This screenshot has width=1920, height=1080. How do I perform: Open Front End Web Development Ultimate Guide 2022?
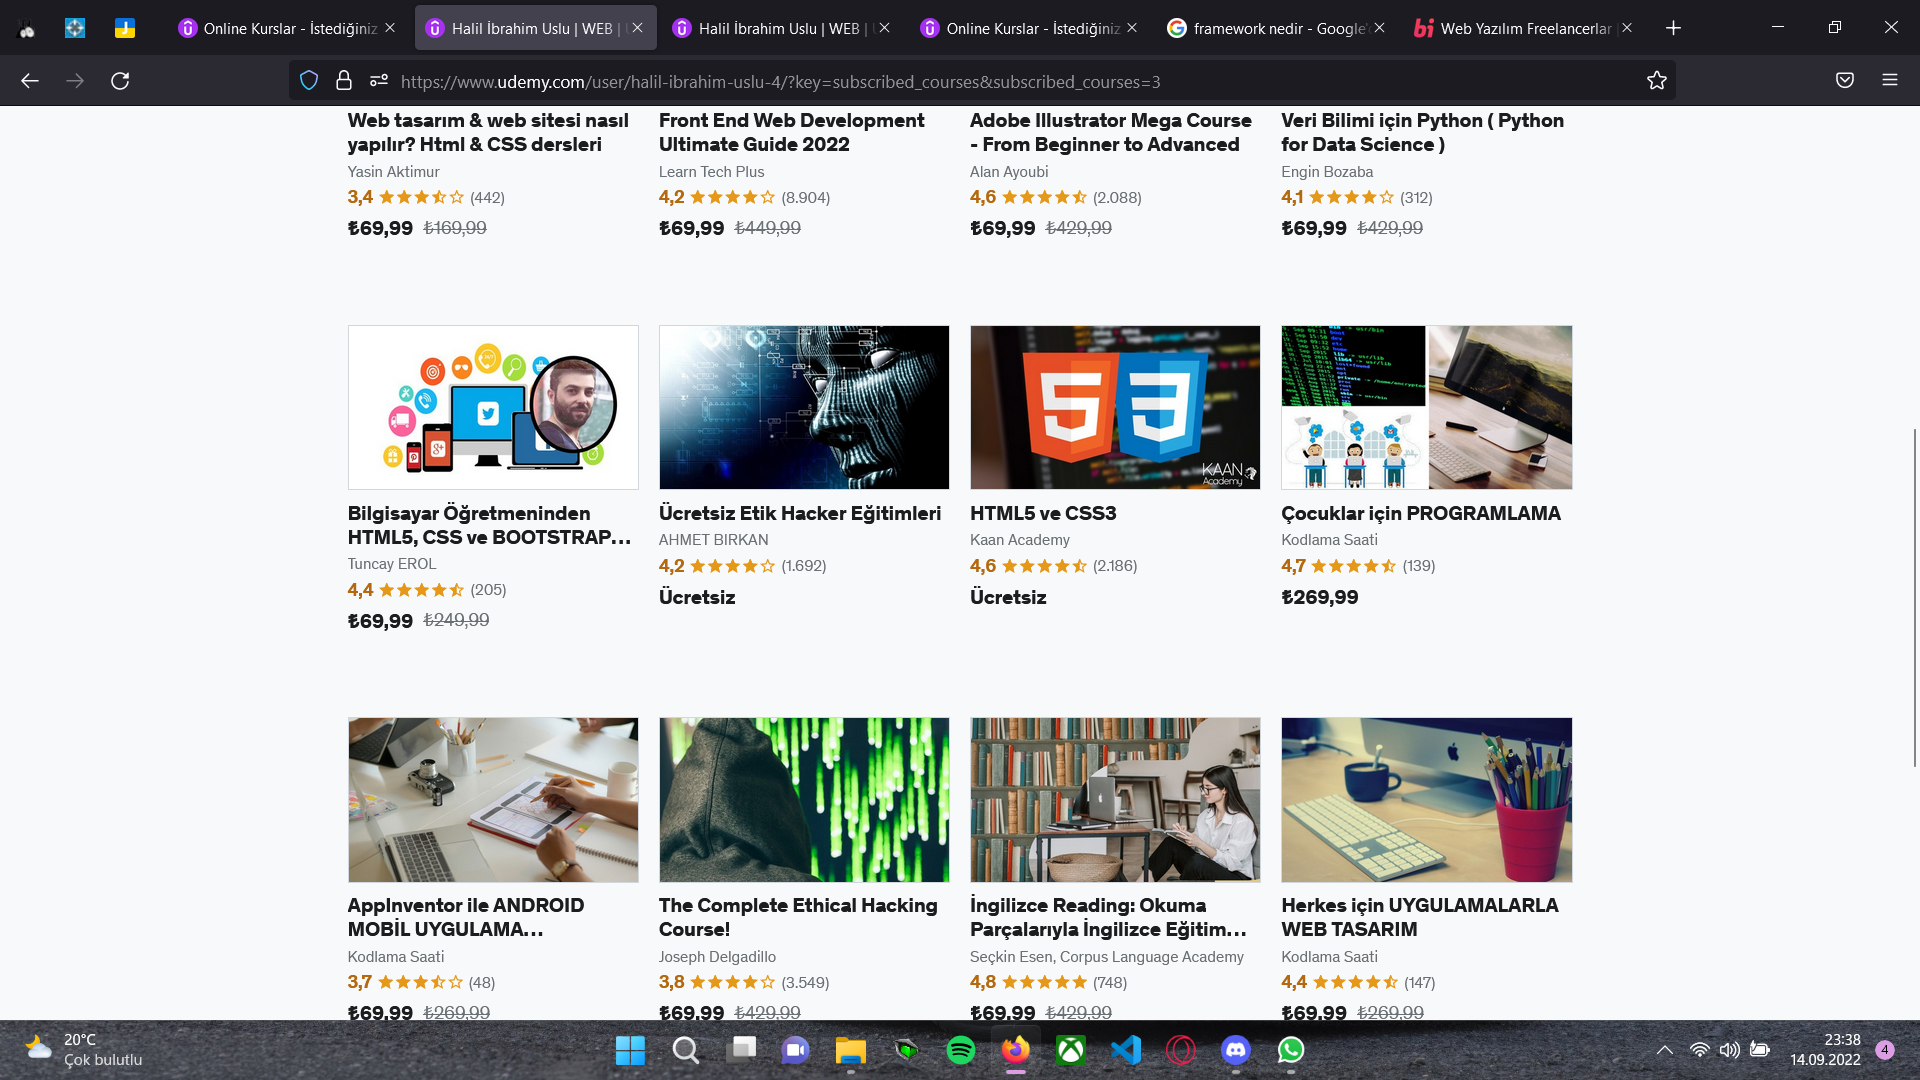pos(791,132)
